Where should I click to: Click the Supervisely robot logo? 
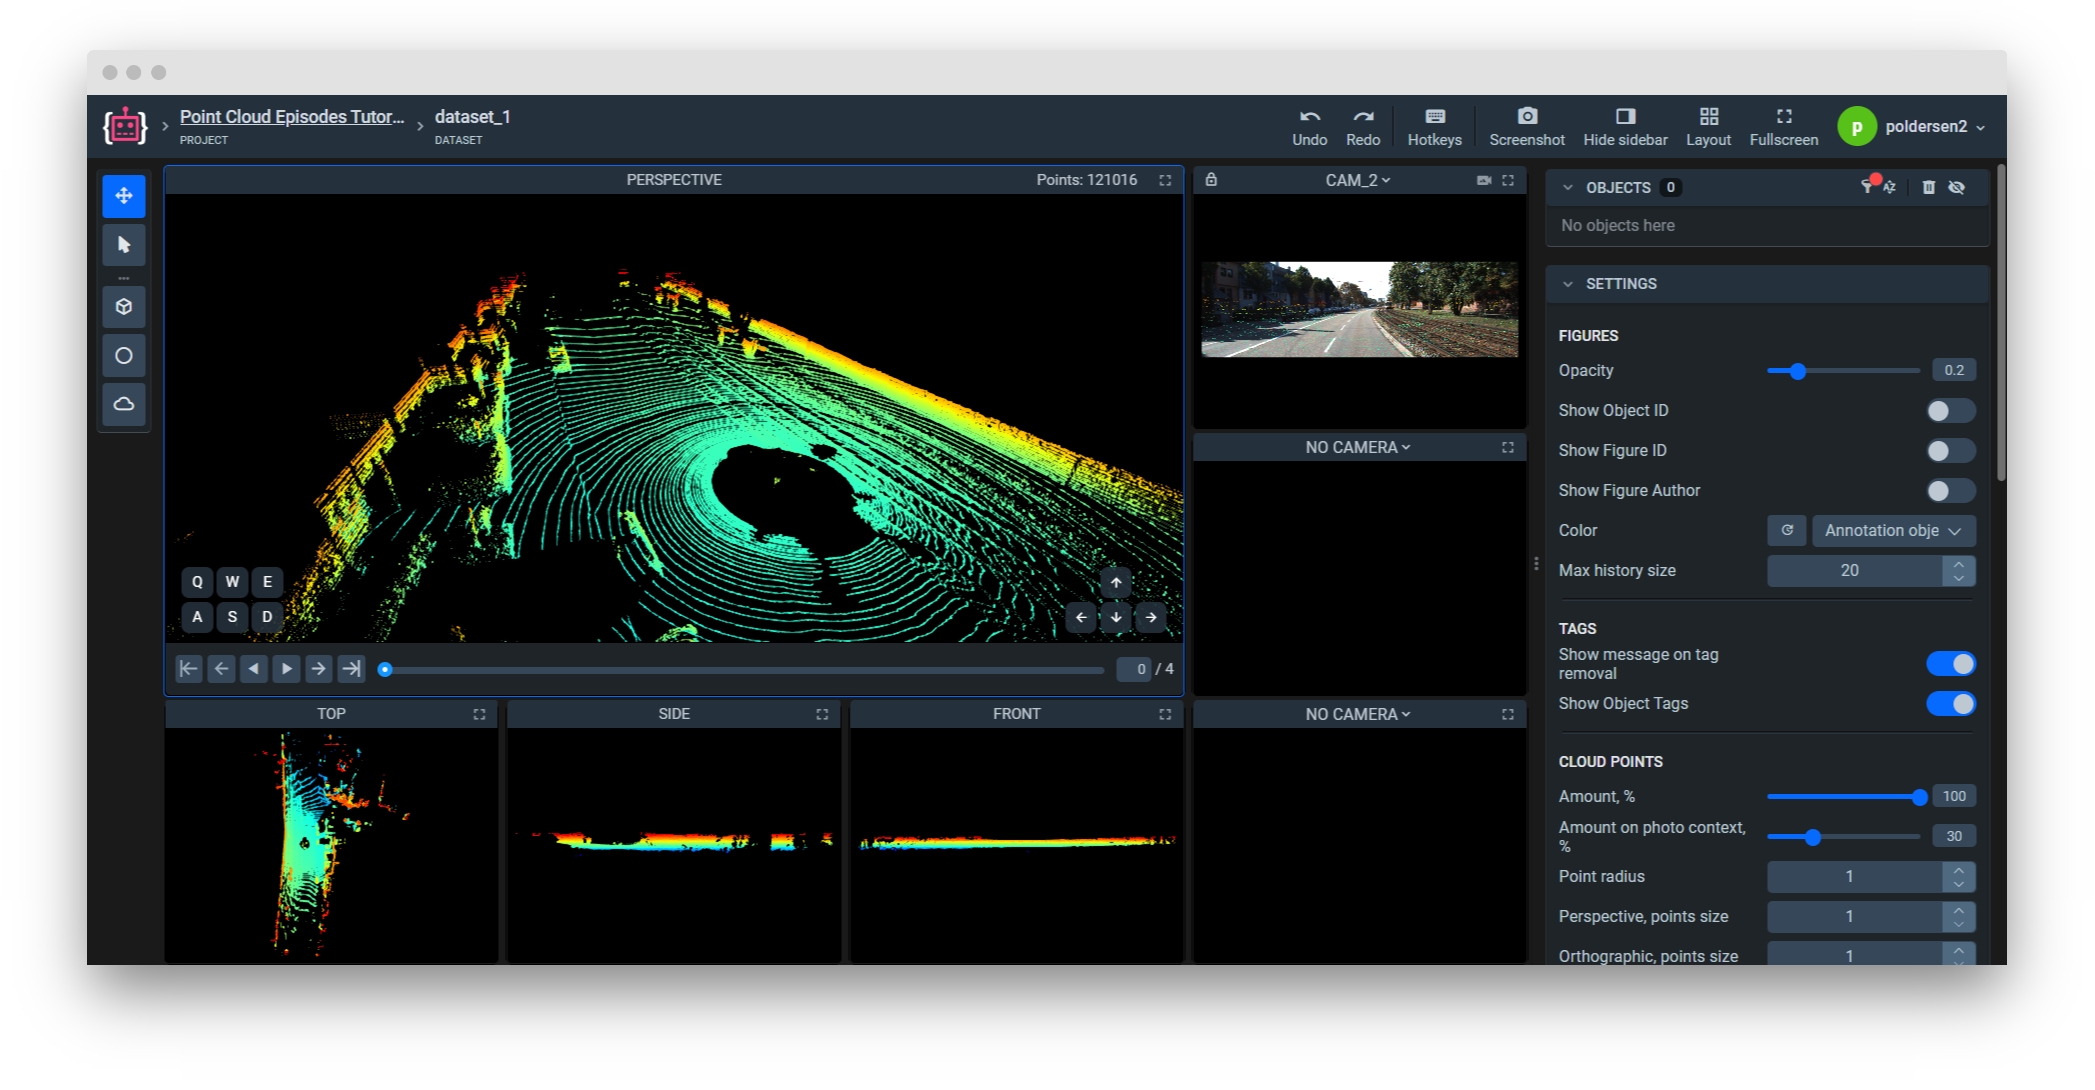pyautogui.click(x=125, y=126)
